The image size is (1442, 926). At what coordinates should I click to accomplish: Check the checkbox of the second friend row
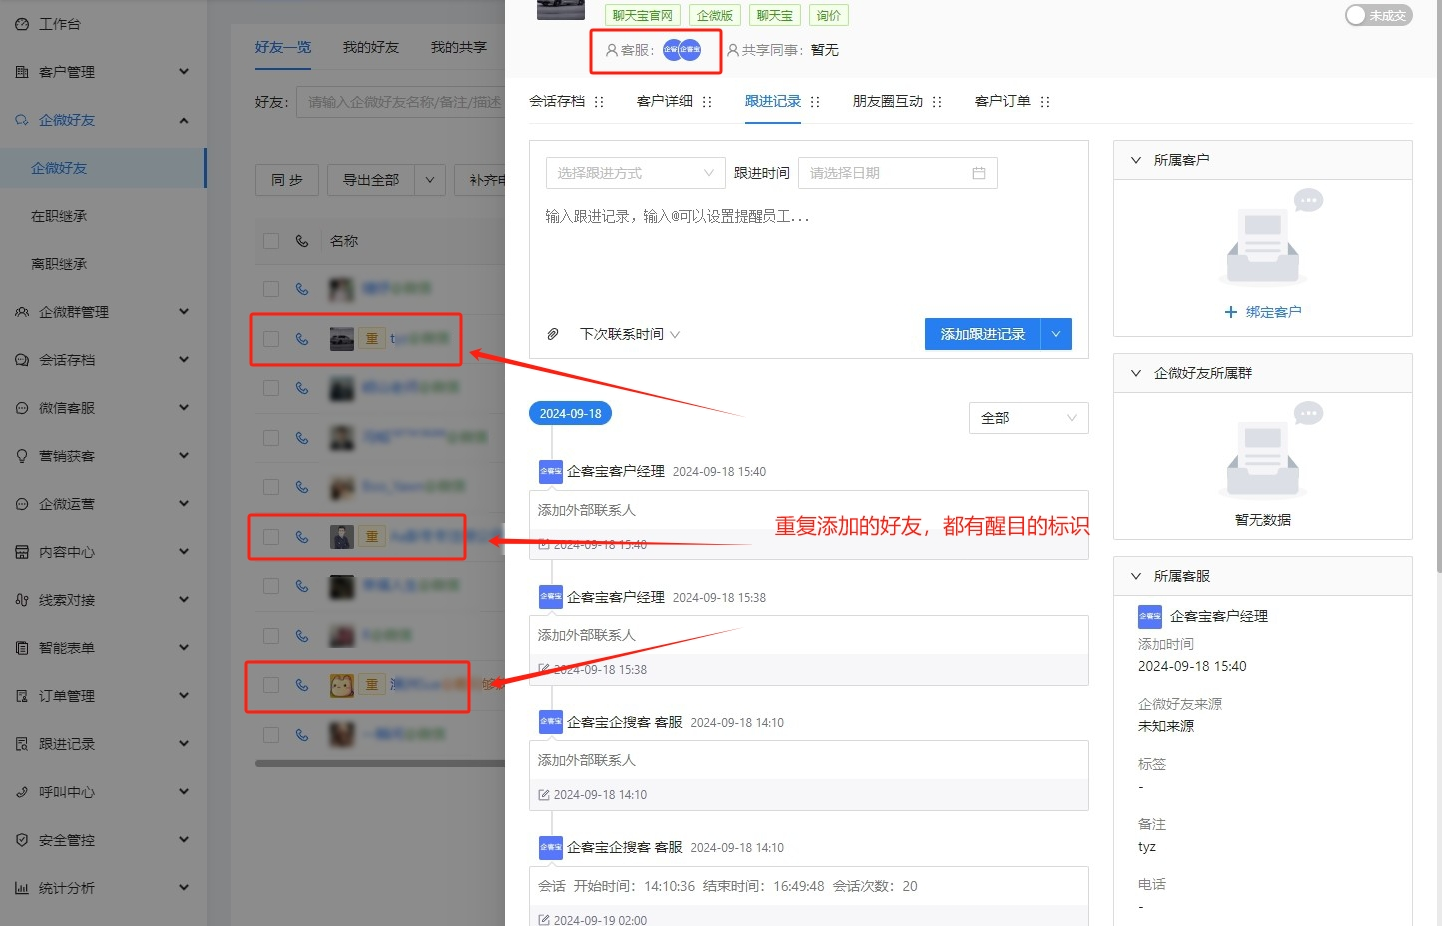coord(271,339)
